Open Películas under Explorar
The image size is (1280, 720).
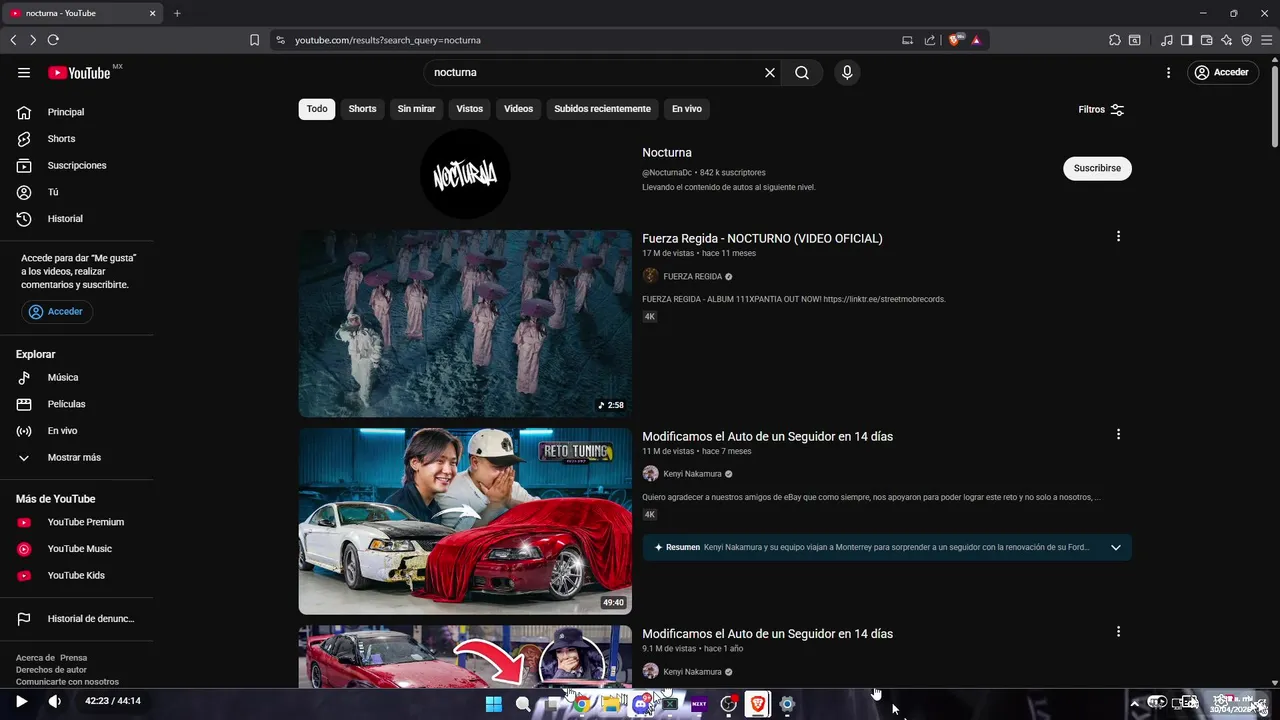tap(66, 404)
